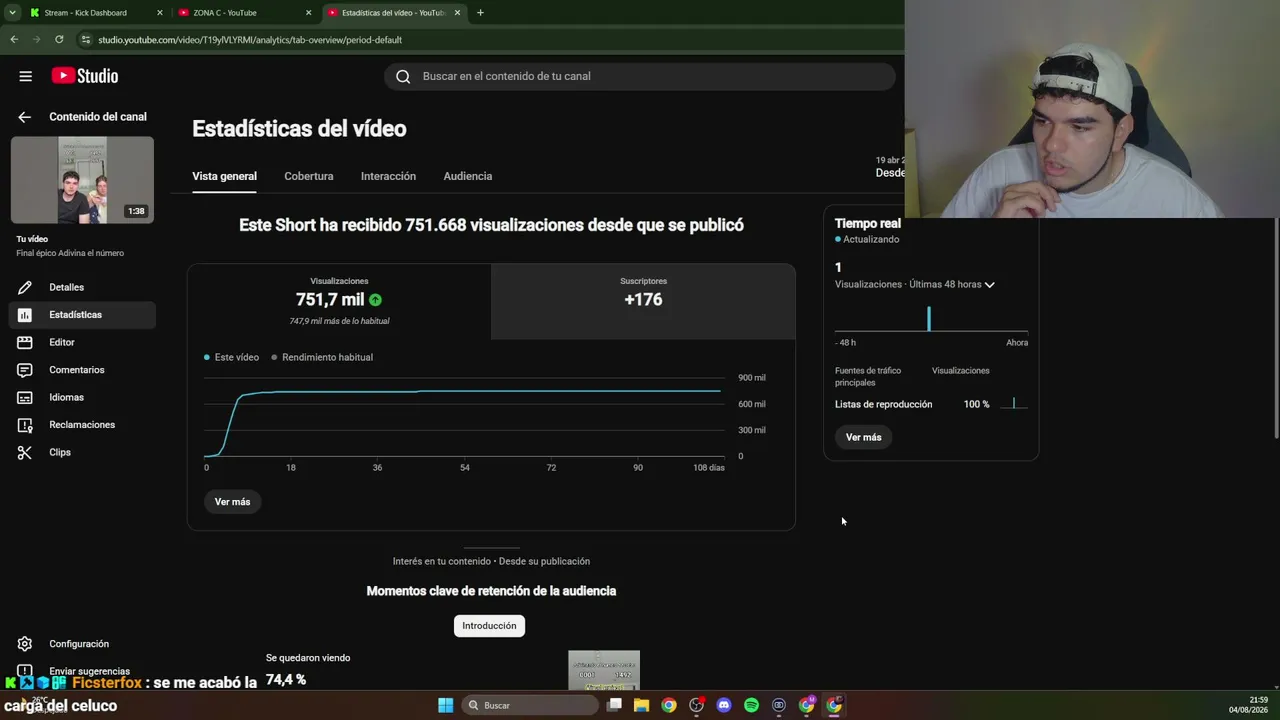Open Editor in the left sidebar
1280x720 pixels.
click(82, 342)
